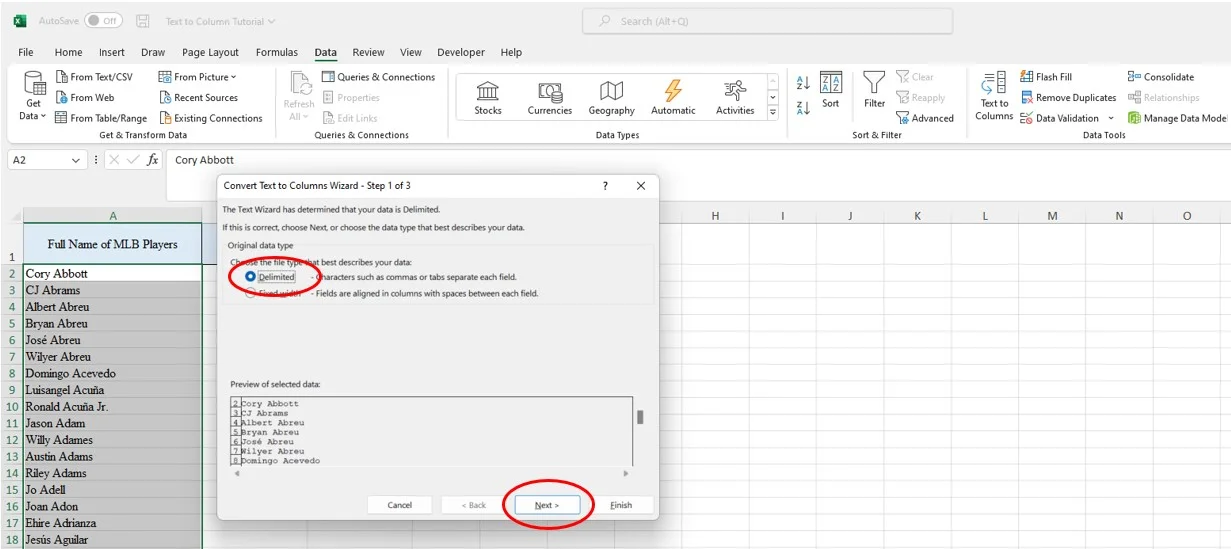Sort Z to A descending

click(803, 108)
